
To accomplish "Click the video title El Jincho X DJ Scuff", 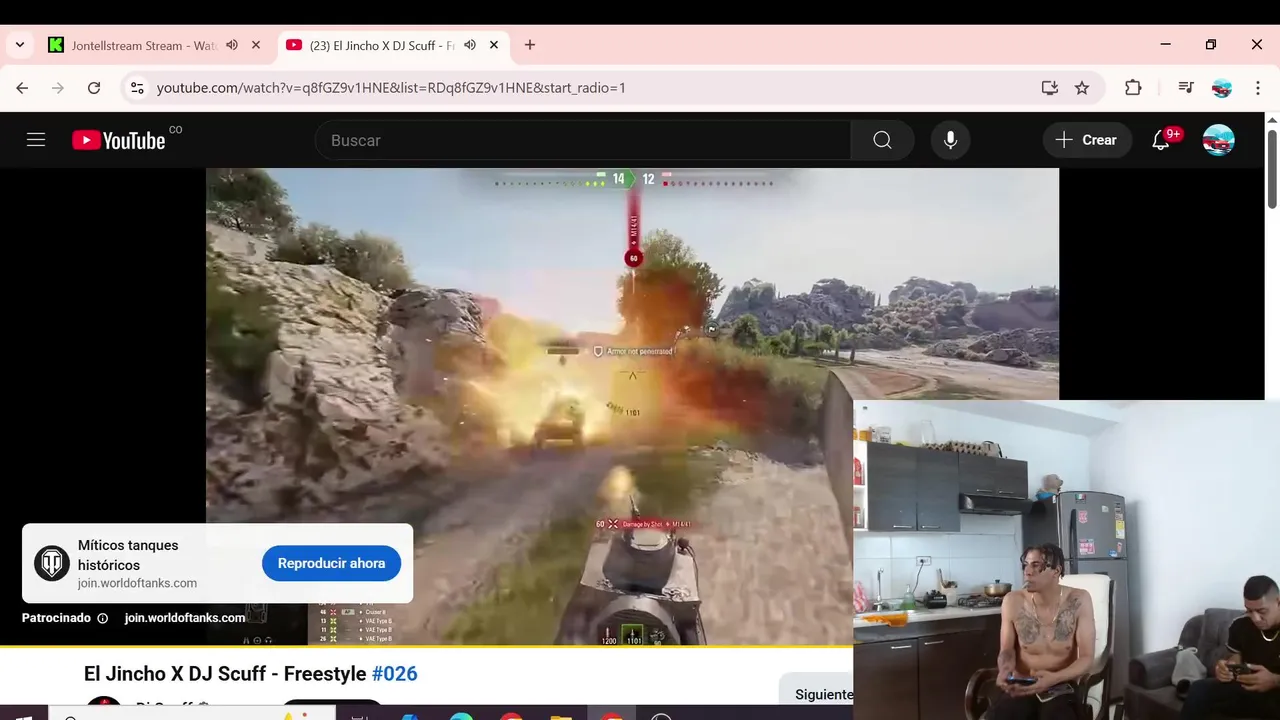I will point(226,674).
